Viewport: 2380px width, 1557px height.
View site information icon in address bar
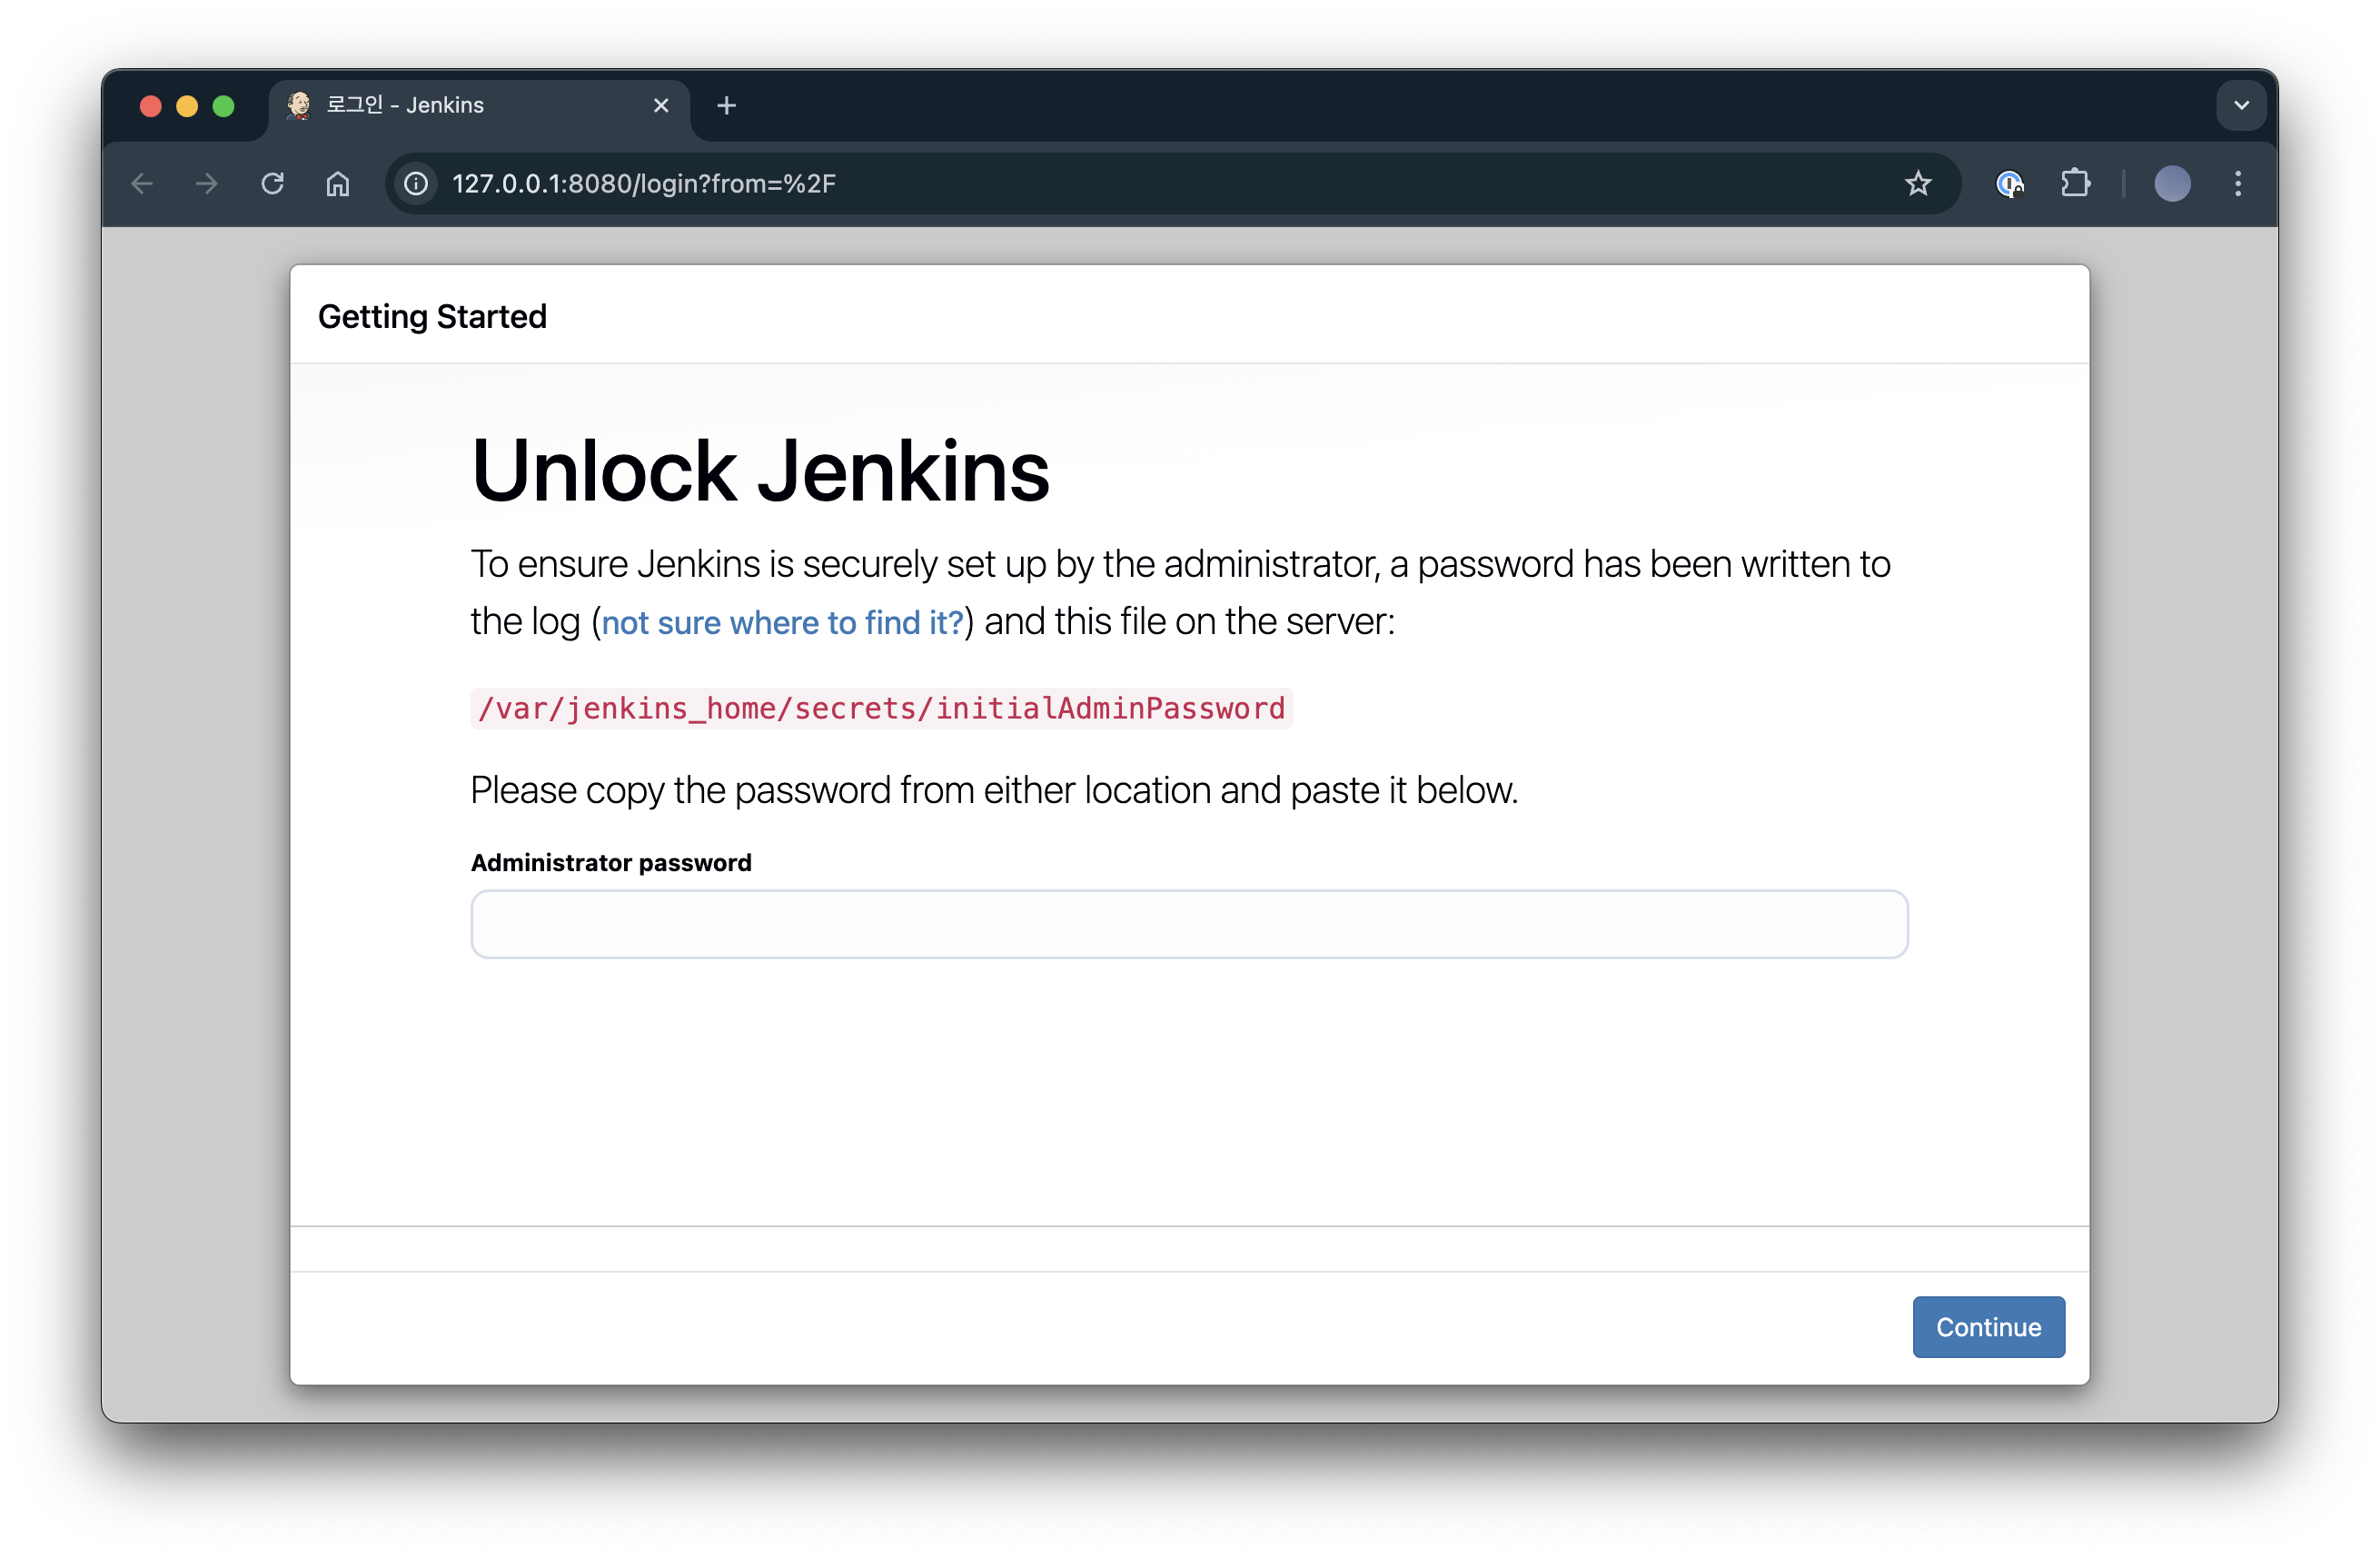416,184
